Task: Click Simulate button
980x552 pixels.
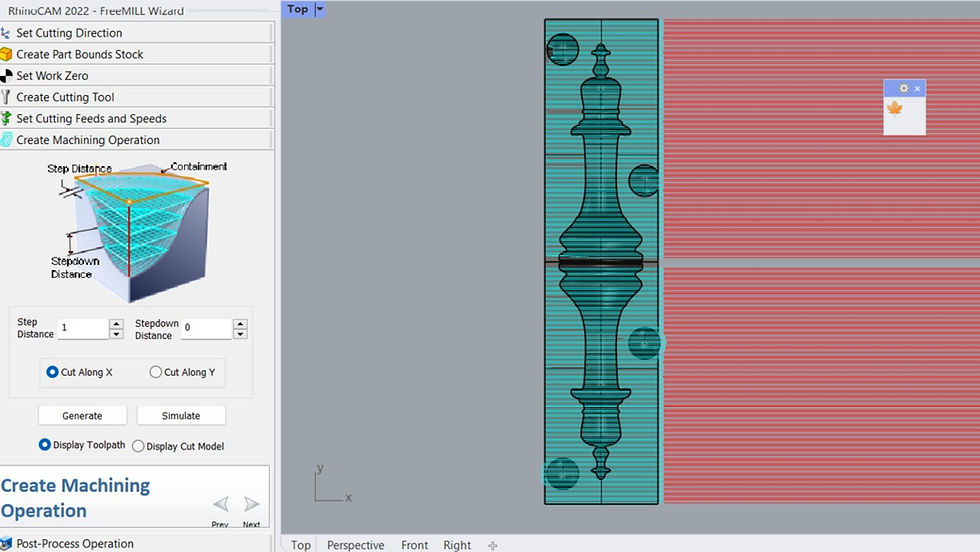Action: coord(181,416)
